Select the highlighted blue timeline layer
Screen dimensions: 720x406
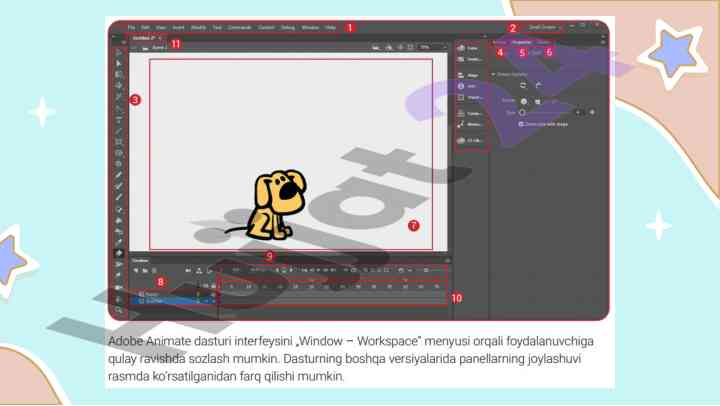coord(174,300)
